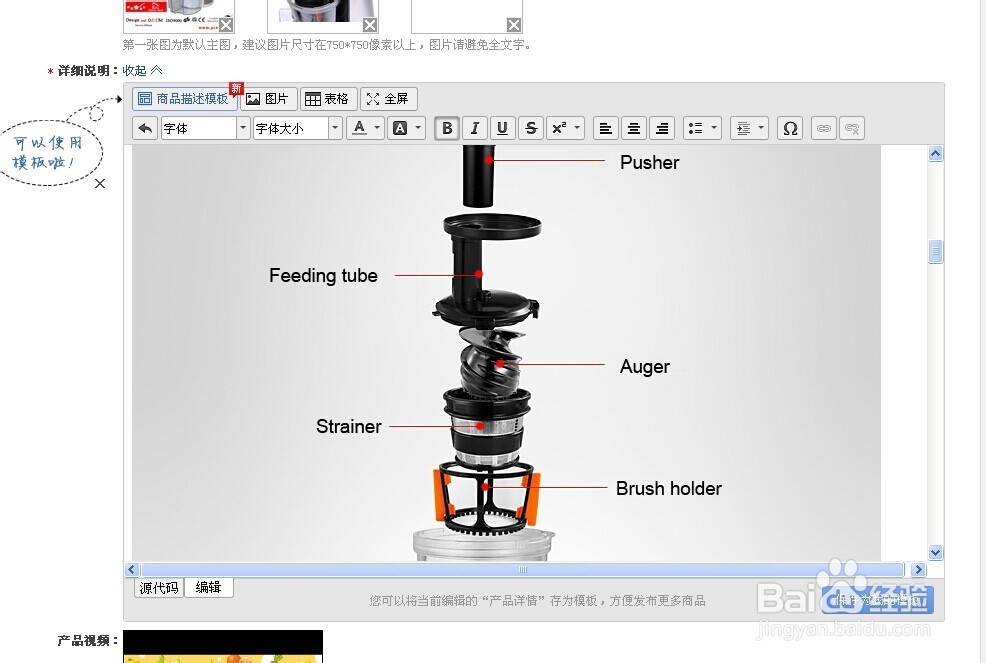The image size is (986, 663).
Task: Toggle bold formatting
Action: 447,128
